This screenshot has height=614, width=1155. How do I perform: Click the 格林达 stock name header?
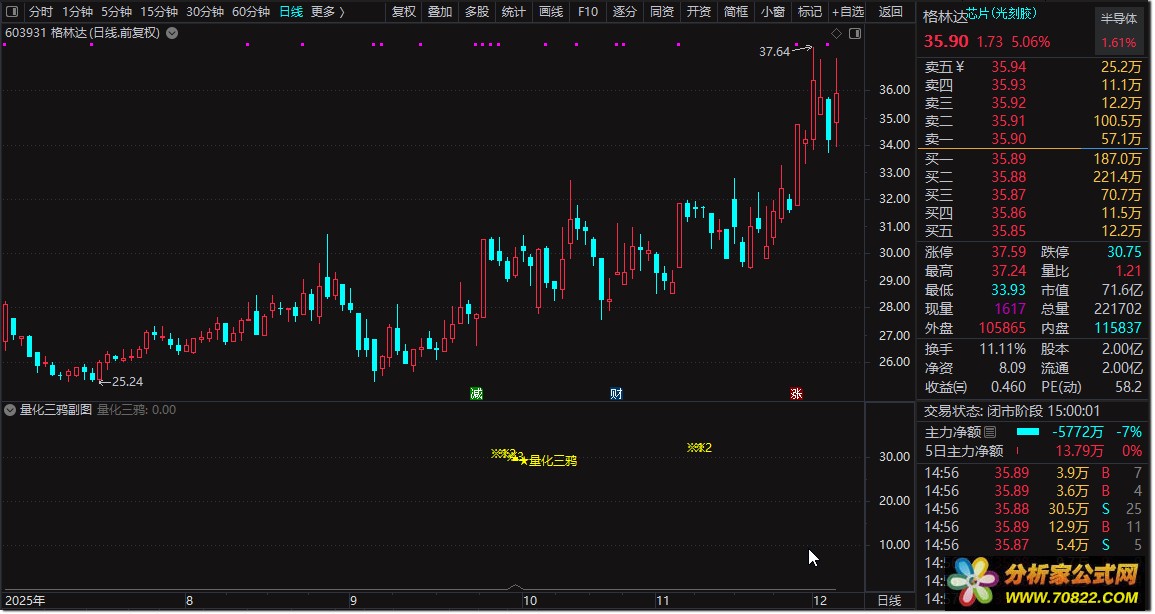click(x=944, y=18)
